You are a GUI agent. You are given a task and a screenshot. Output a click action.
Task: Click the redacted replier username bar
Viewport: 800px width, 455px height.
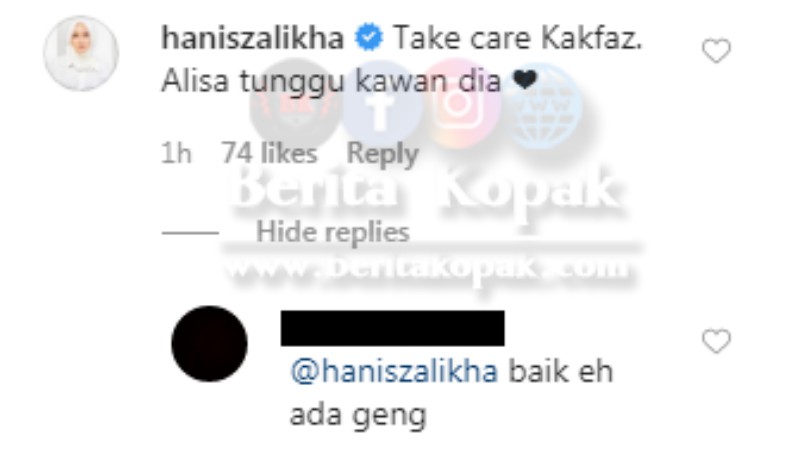[392, 328]
